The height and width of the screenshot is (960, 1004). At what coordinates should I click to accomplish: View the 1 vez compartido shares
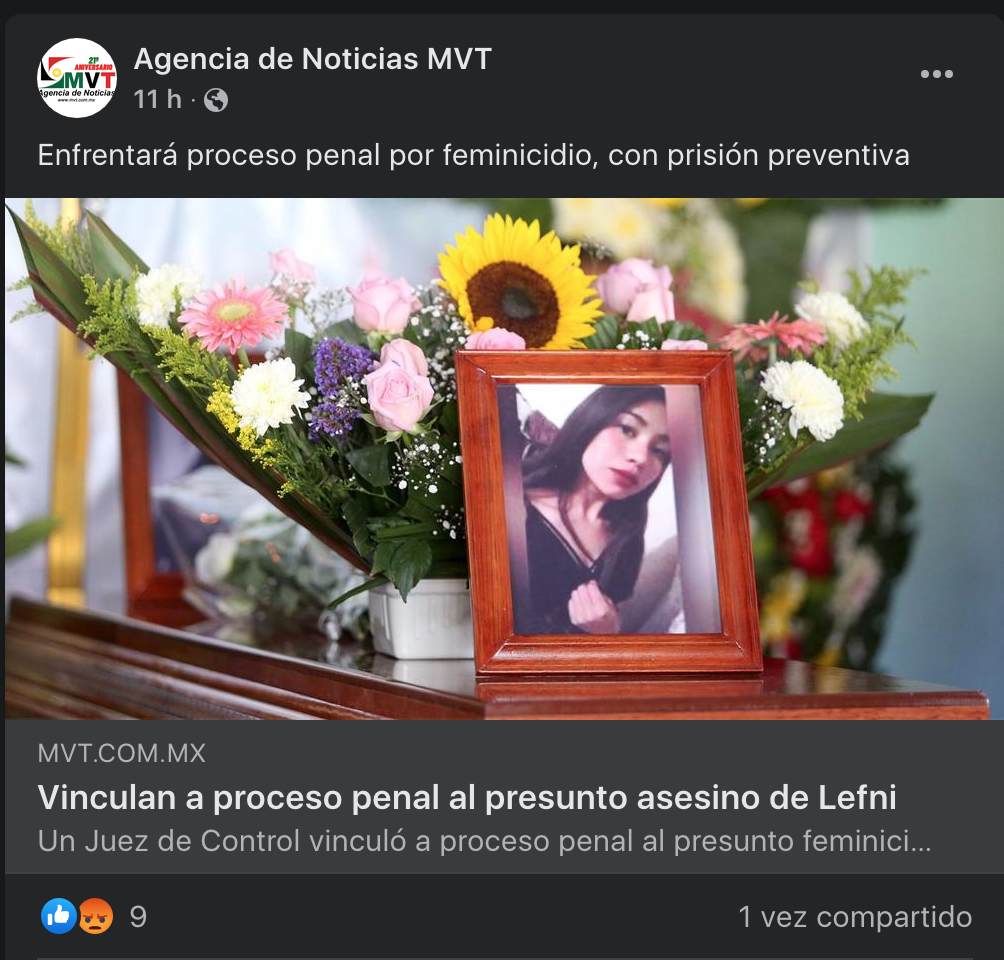point(855,917)
